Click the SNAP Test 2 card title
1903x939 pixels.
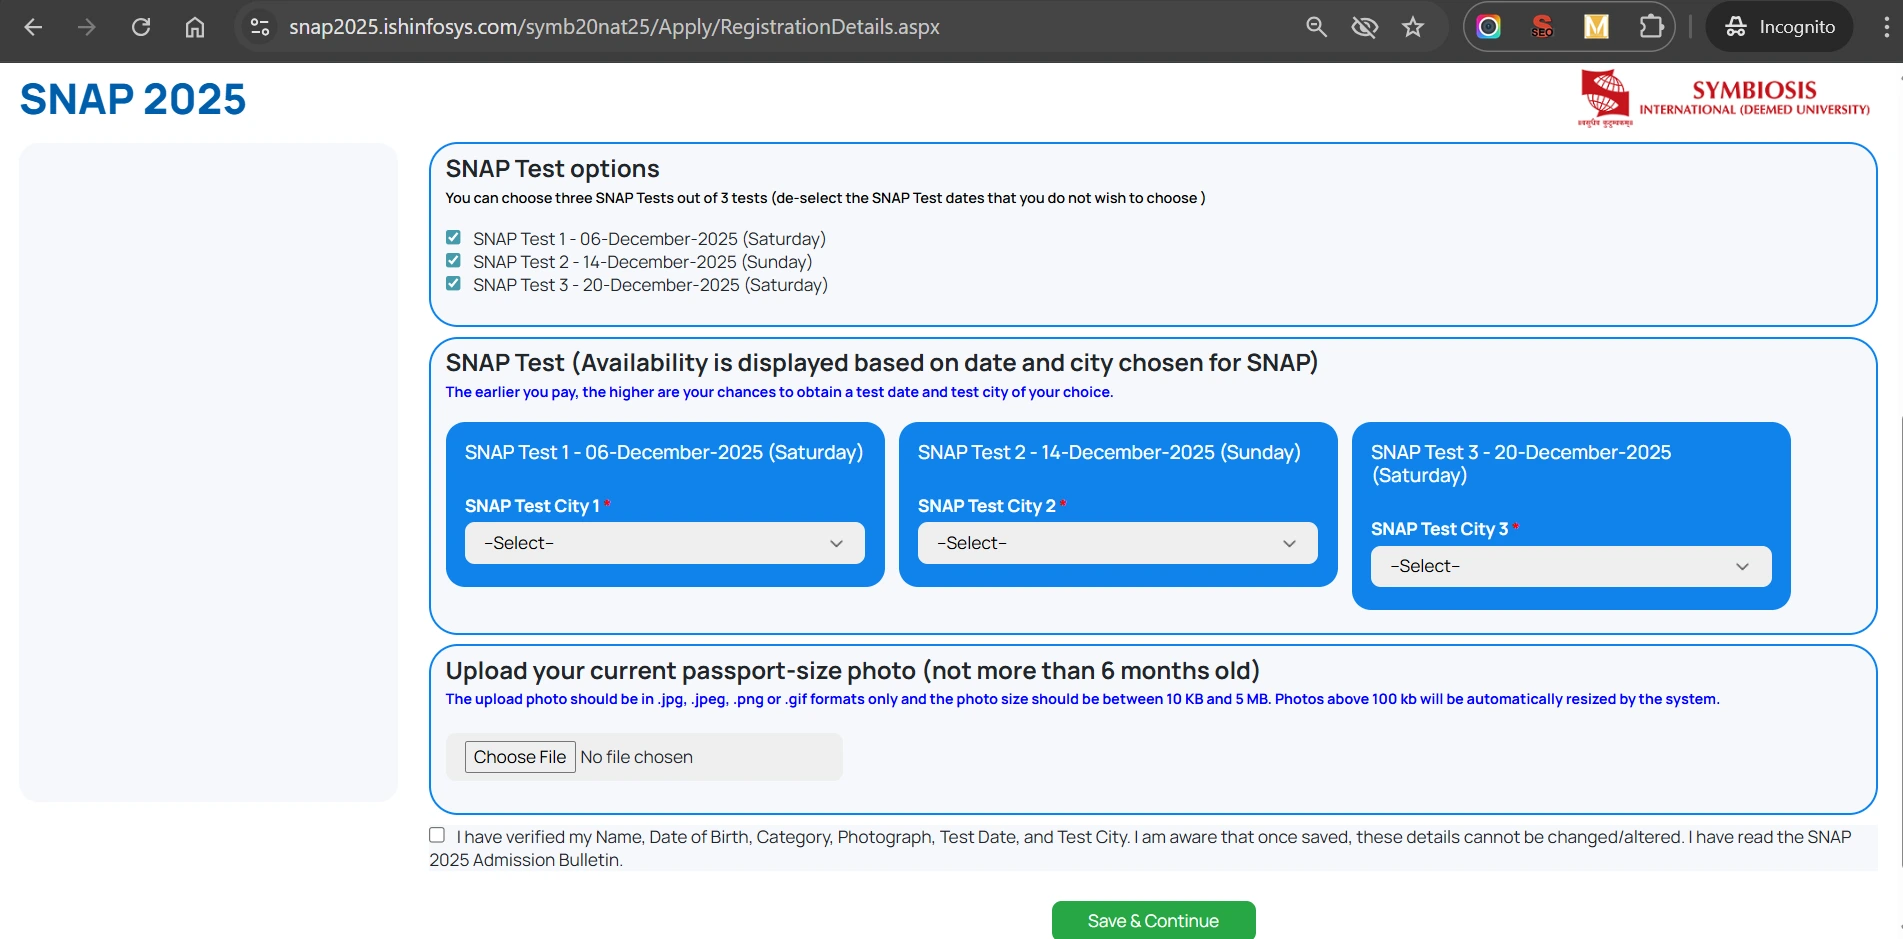click(1109, 452)
